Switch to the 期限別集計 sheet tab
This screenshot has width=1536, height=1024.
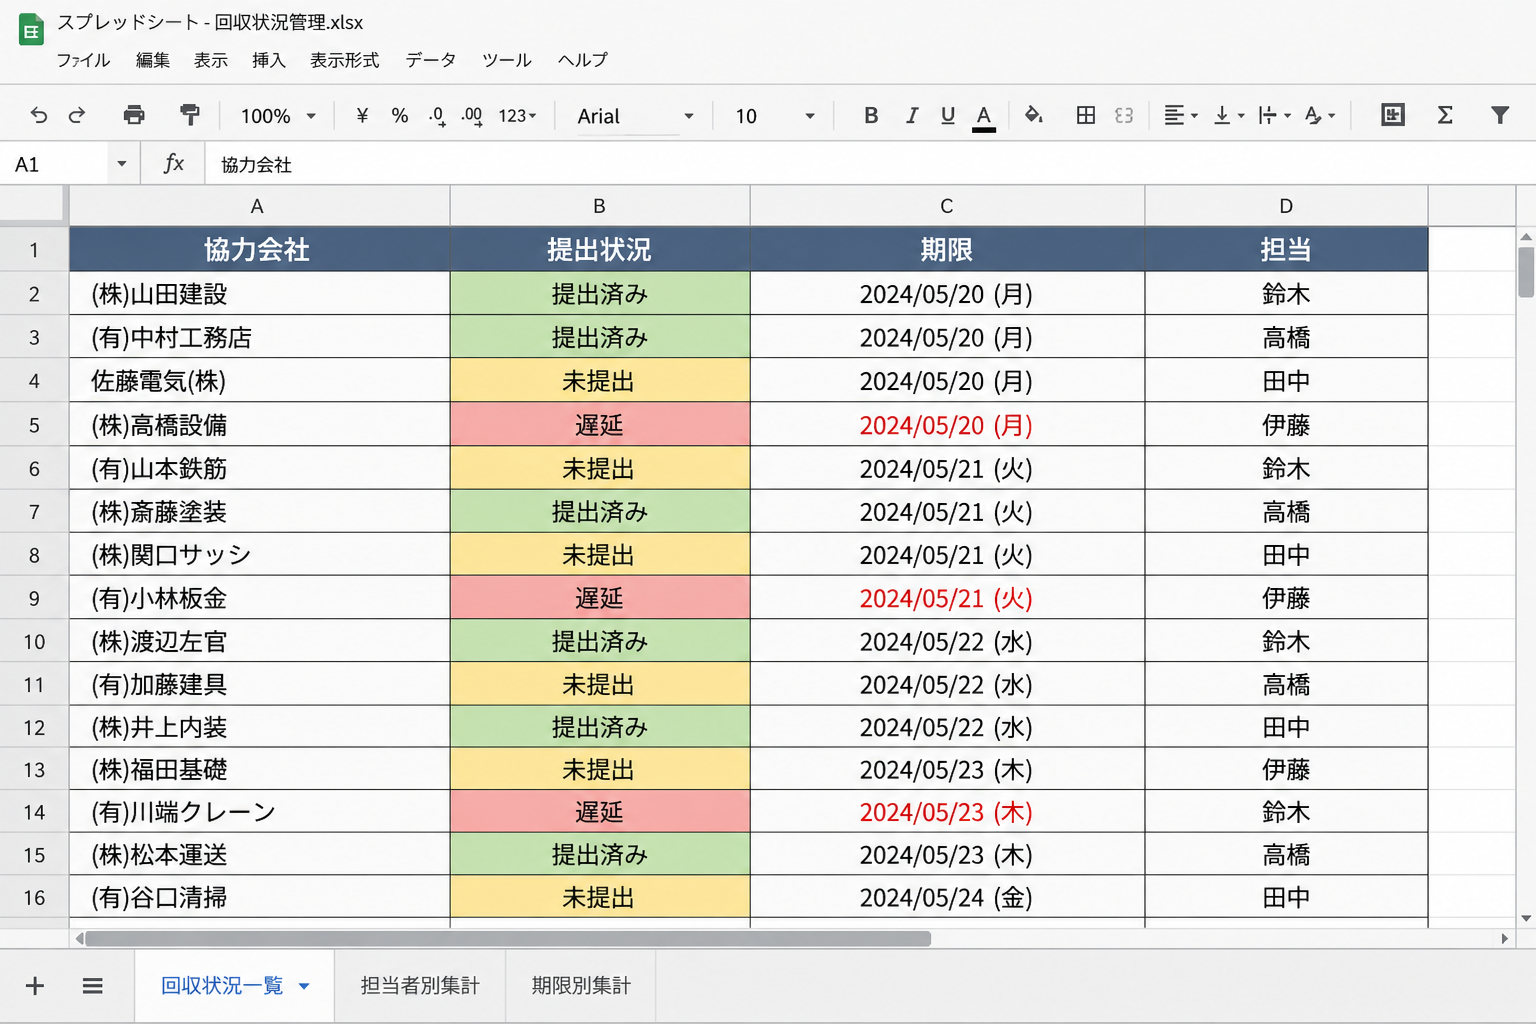tap(581, 986)
